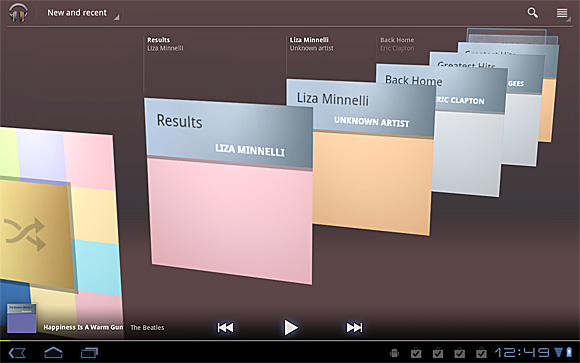Open the search magnifier icon

point(532,13)
